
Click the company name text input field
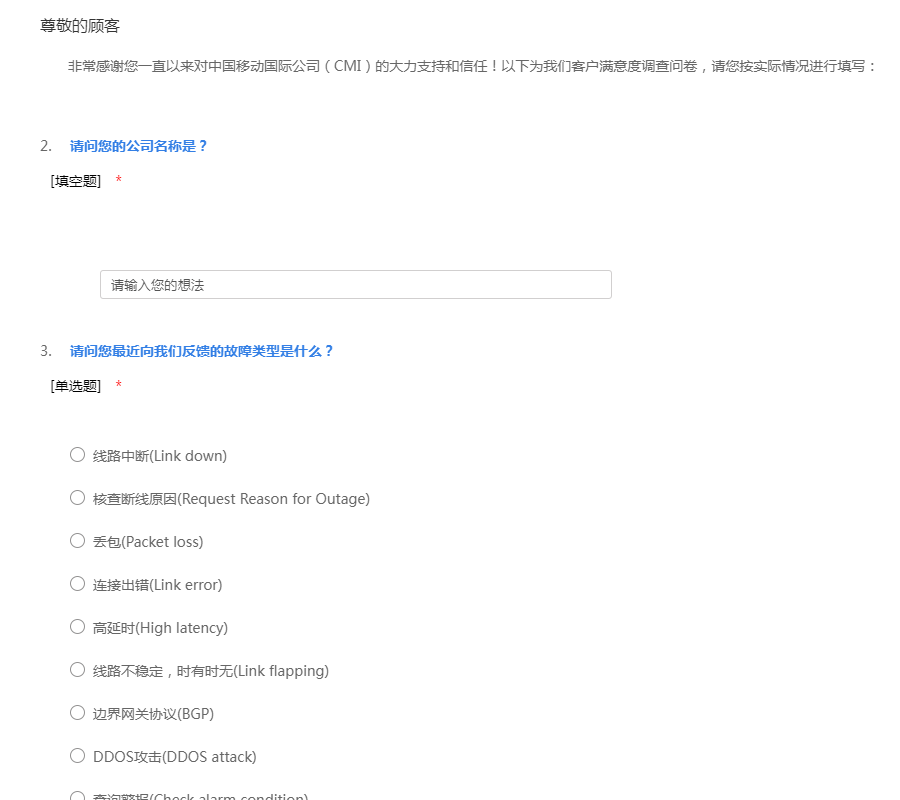[x=355, y=285]
